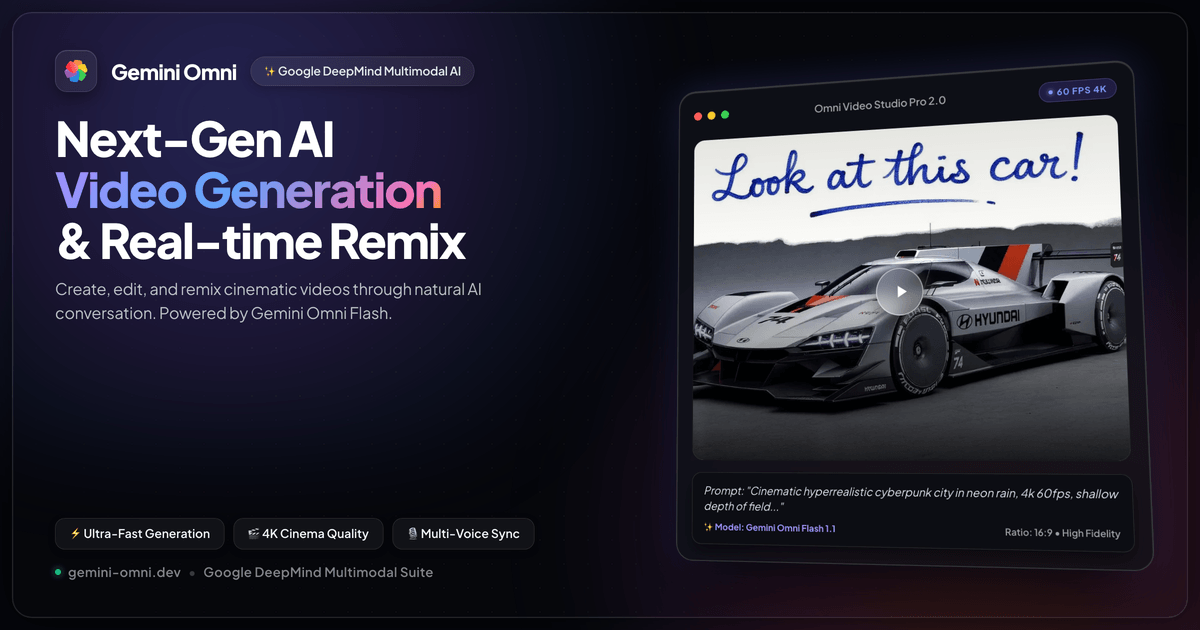Image resolution: width=1200 pixels, height=630 pixels.
Task: Click the Google DeepMind Multimodal Suite text
Action: click(318, 572)
